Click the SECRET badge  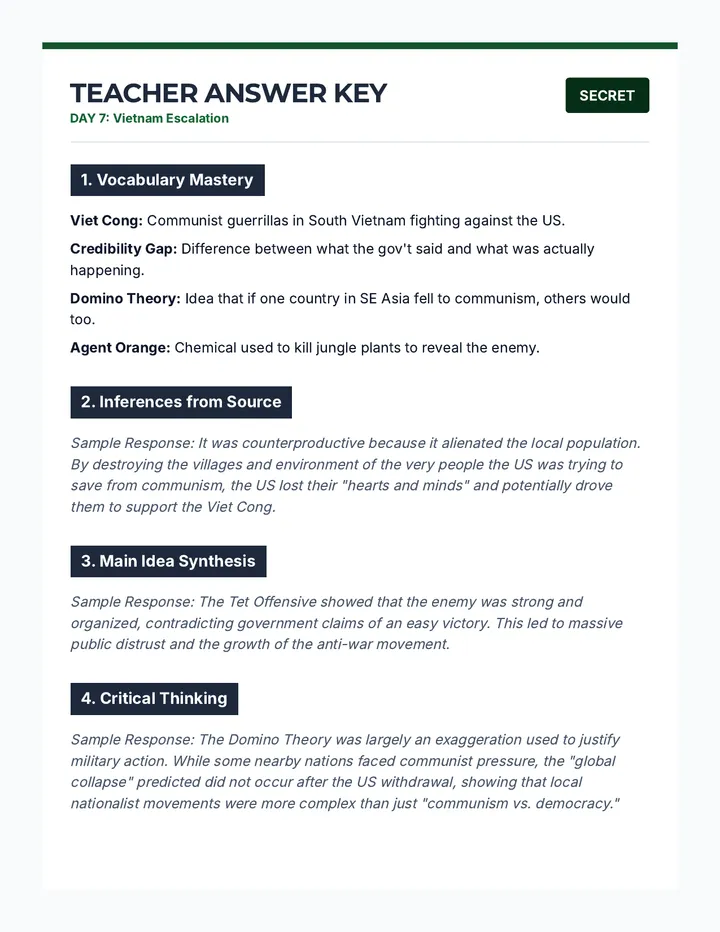[x=607, y=95]
